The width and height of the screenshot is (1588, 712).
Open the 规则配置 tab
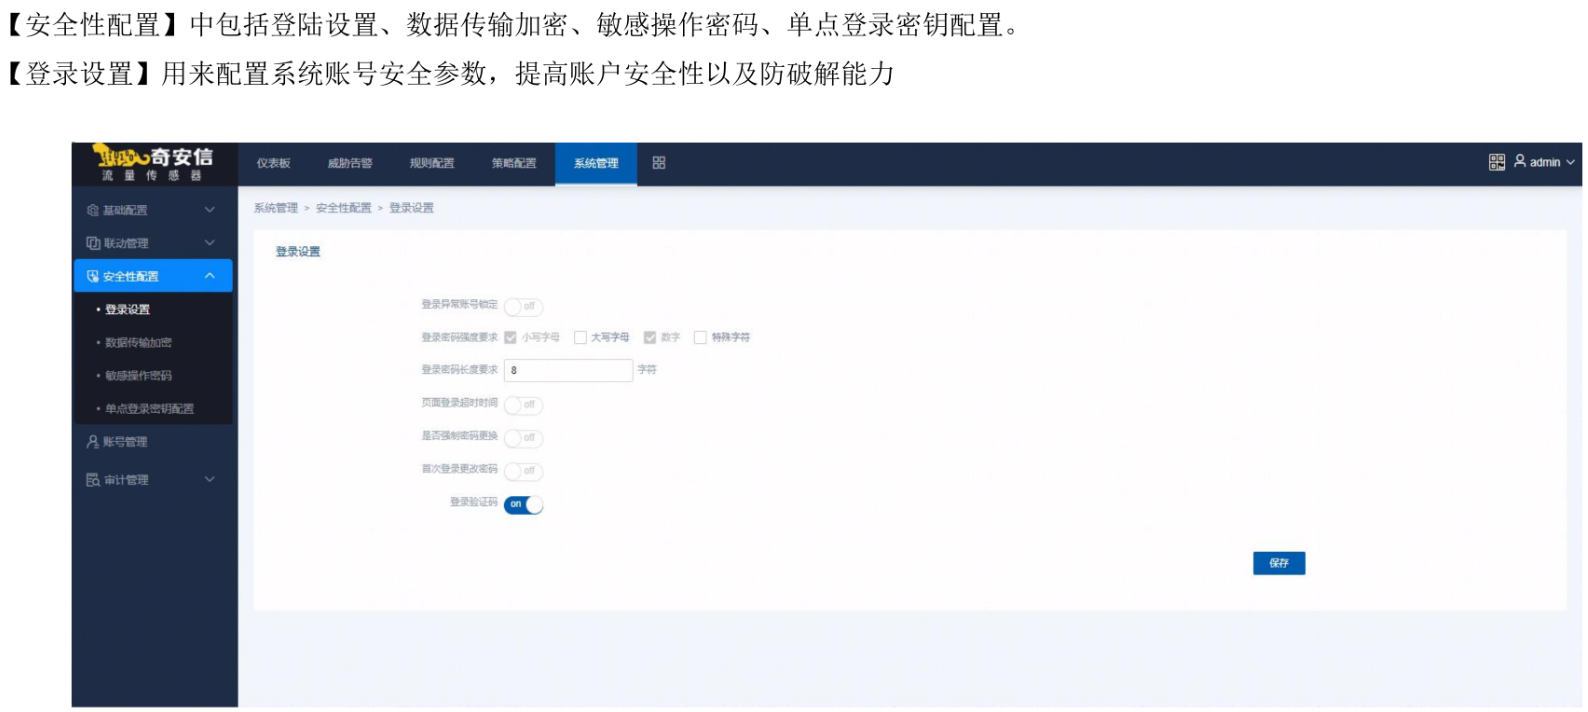(x=432, y=163)
